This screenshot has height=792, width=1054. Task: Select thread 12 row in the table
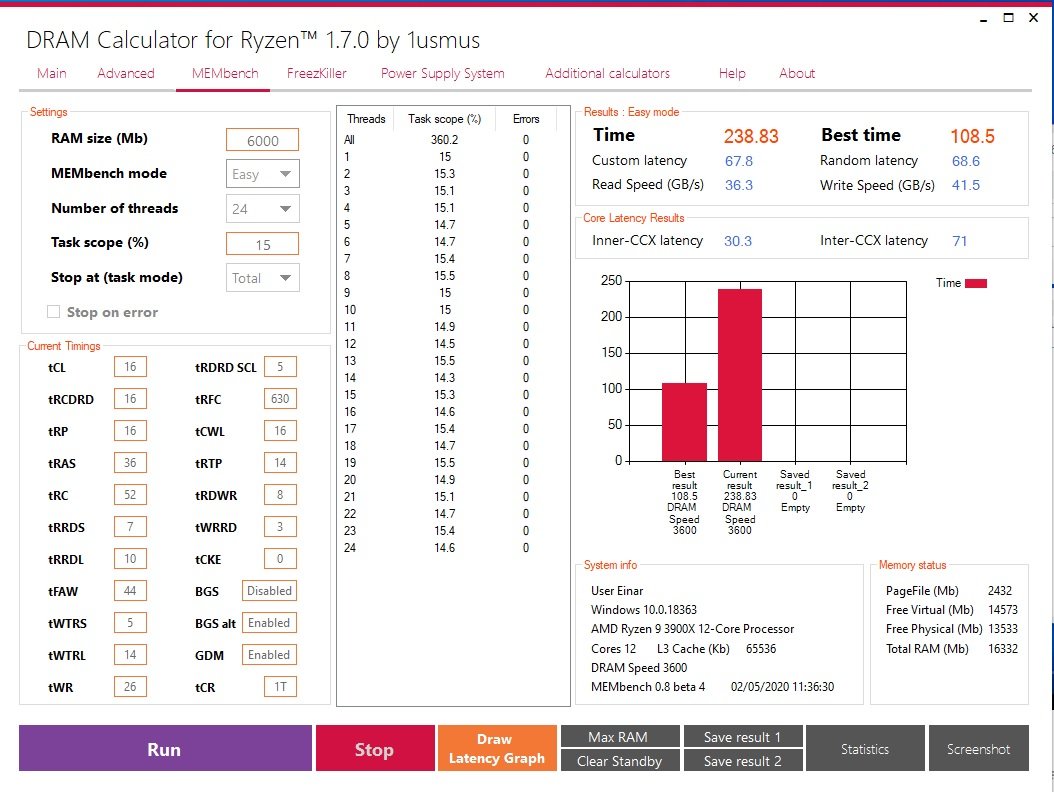click(448, 344)
